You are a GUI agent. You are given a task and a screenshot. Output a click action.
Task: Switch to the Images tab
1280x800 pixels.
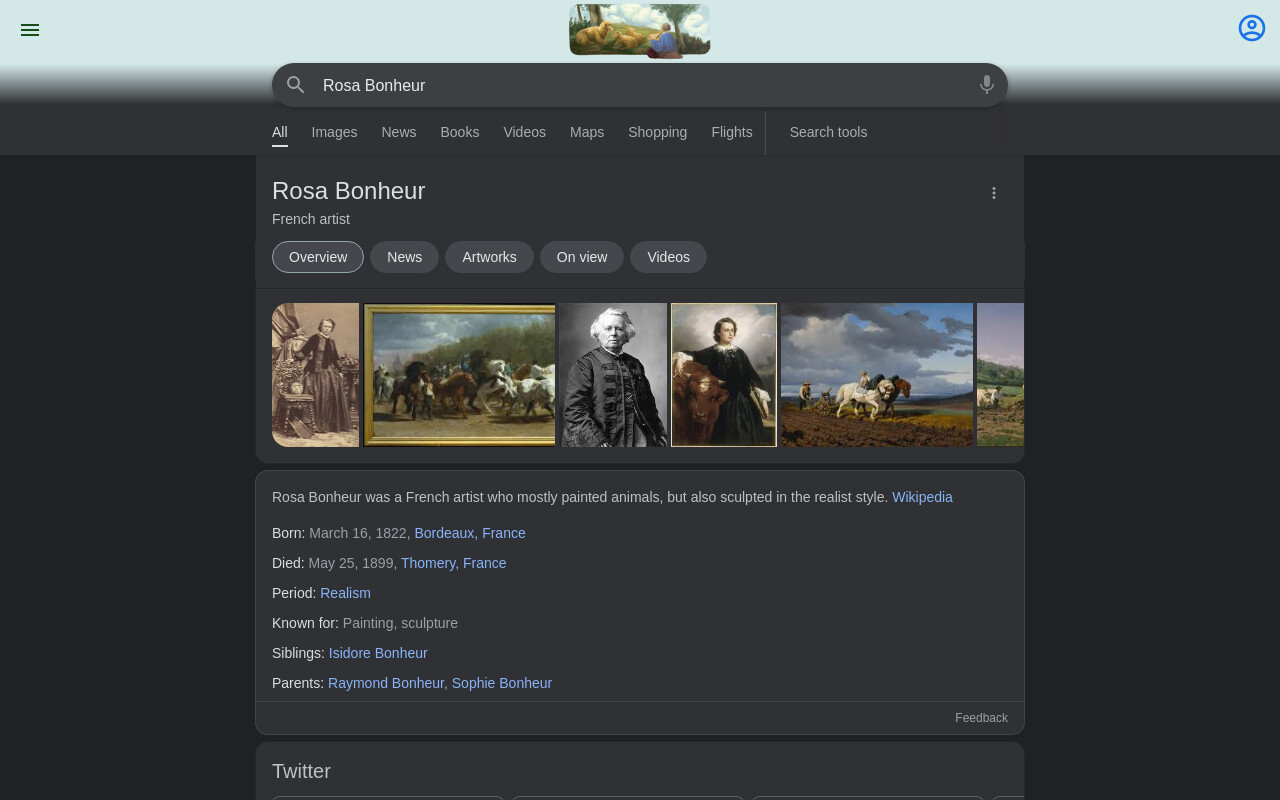pos(334,132)
